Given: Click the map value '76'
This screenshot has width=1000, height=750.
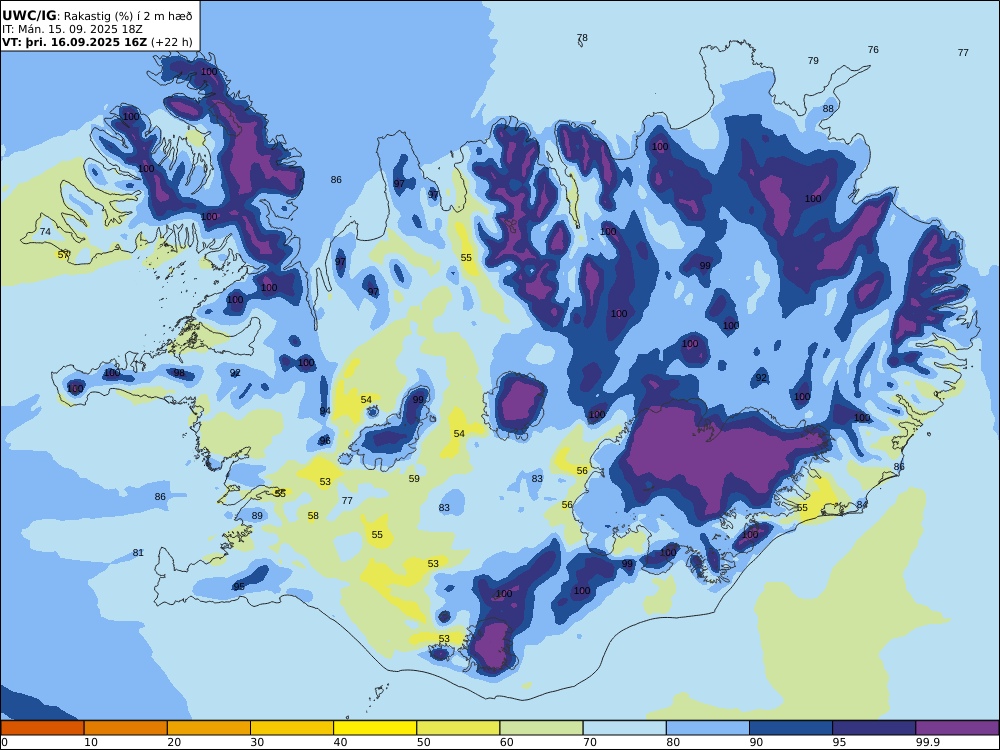Looking at the screenshot, I should tap(873, 50).
